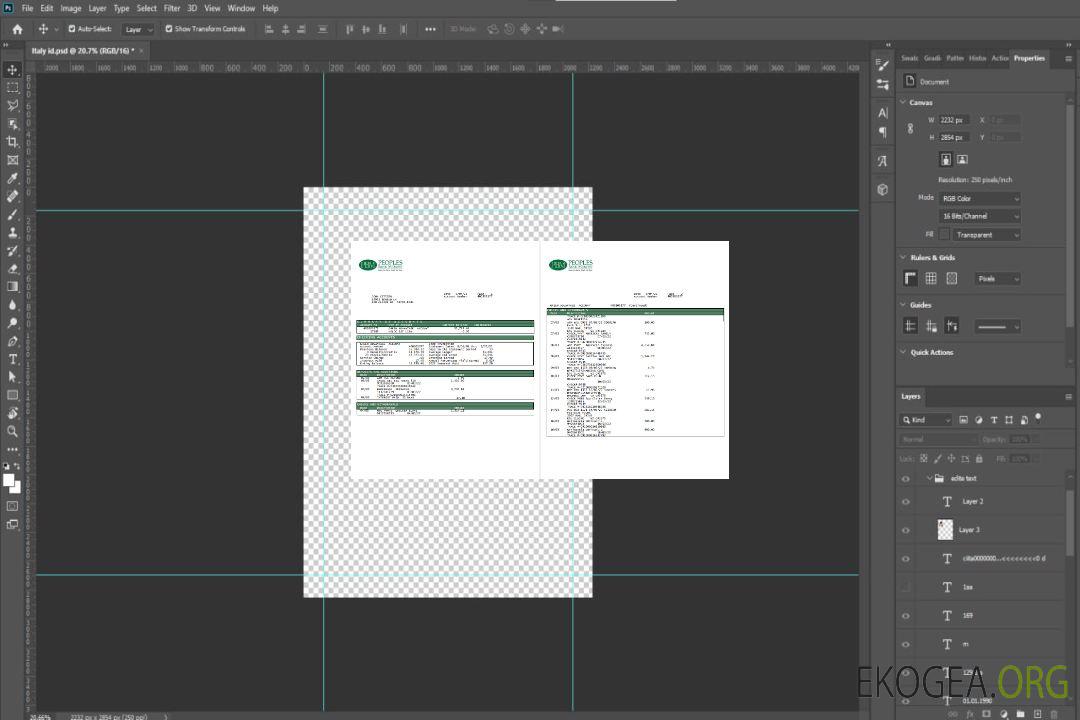Toggle Show Transform Controls checkbox

point(168,29)
